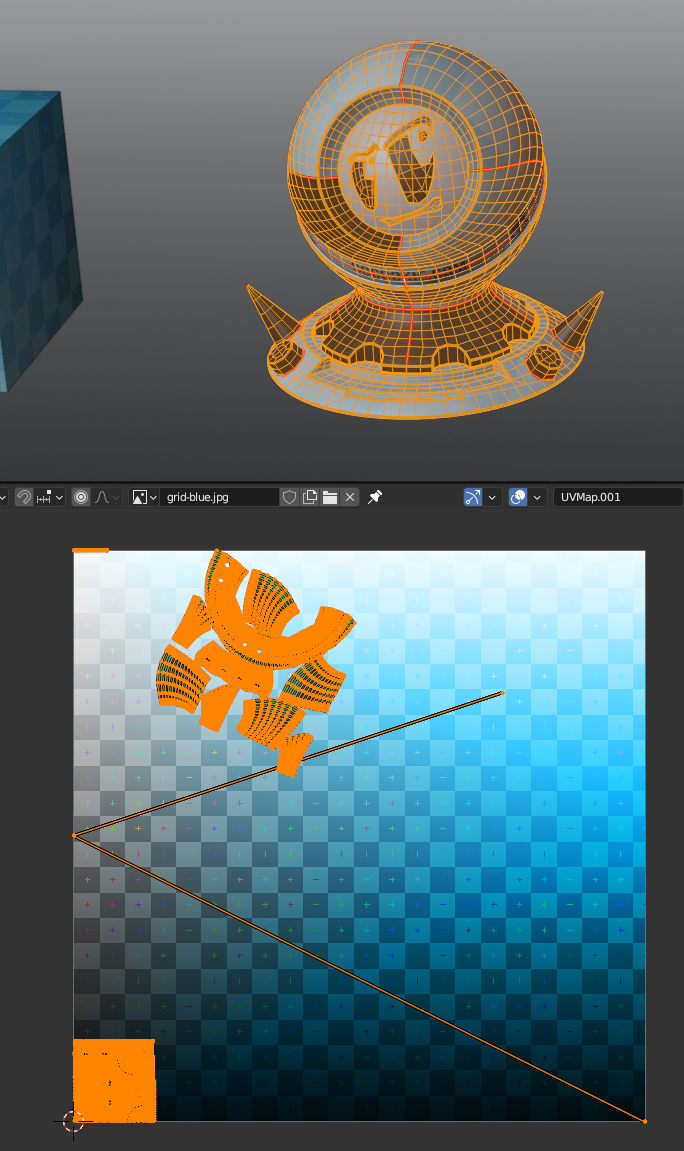Open the image browse dropdown icon
The height and width of the screenshot is (1151, 684).
[144, 497]
